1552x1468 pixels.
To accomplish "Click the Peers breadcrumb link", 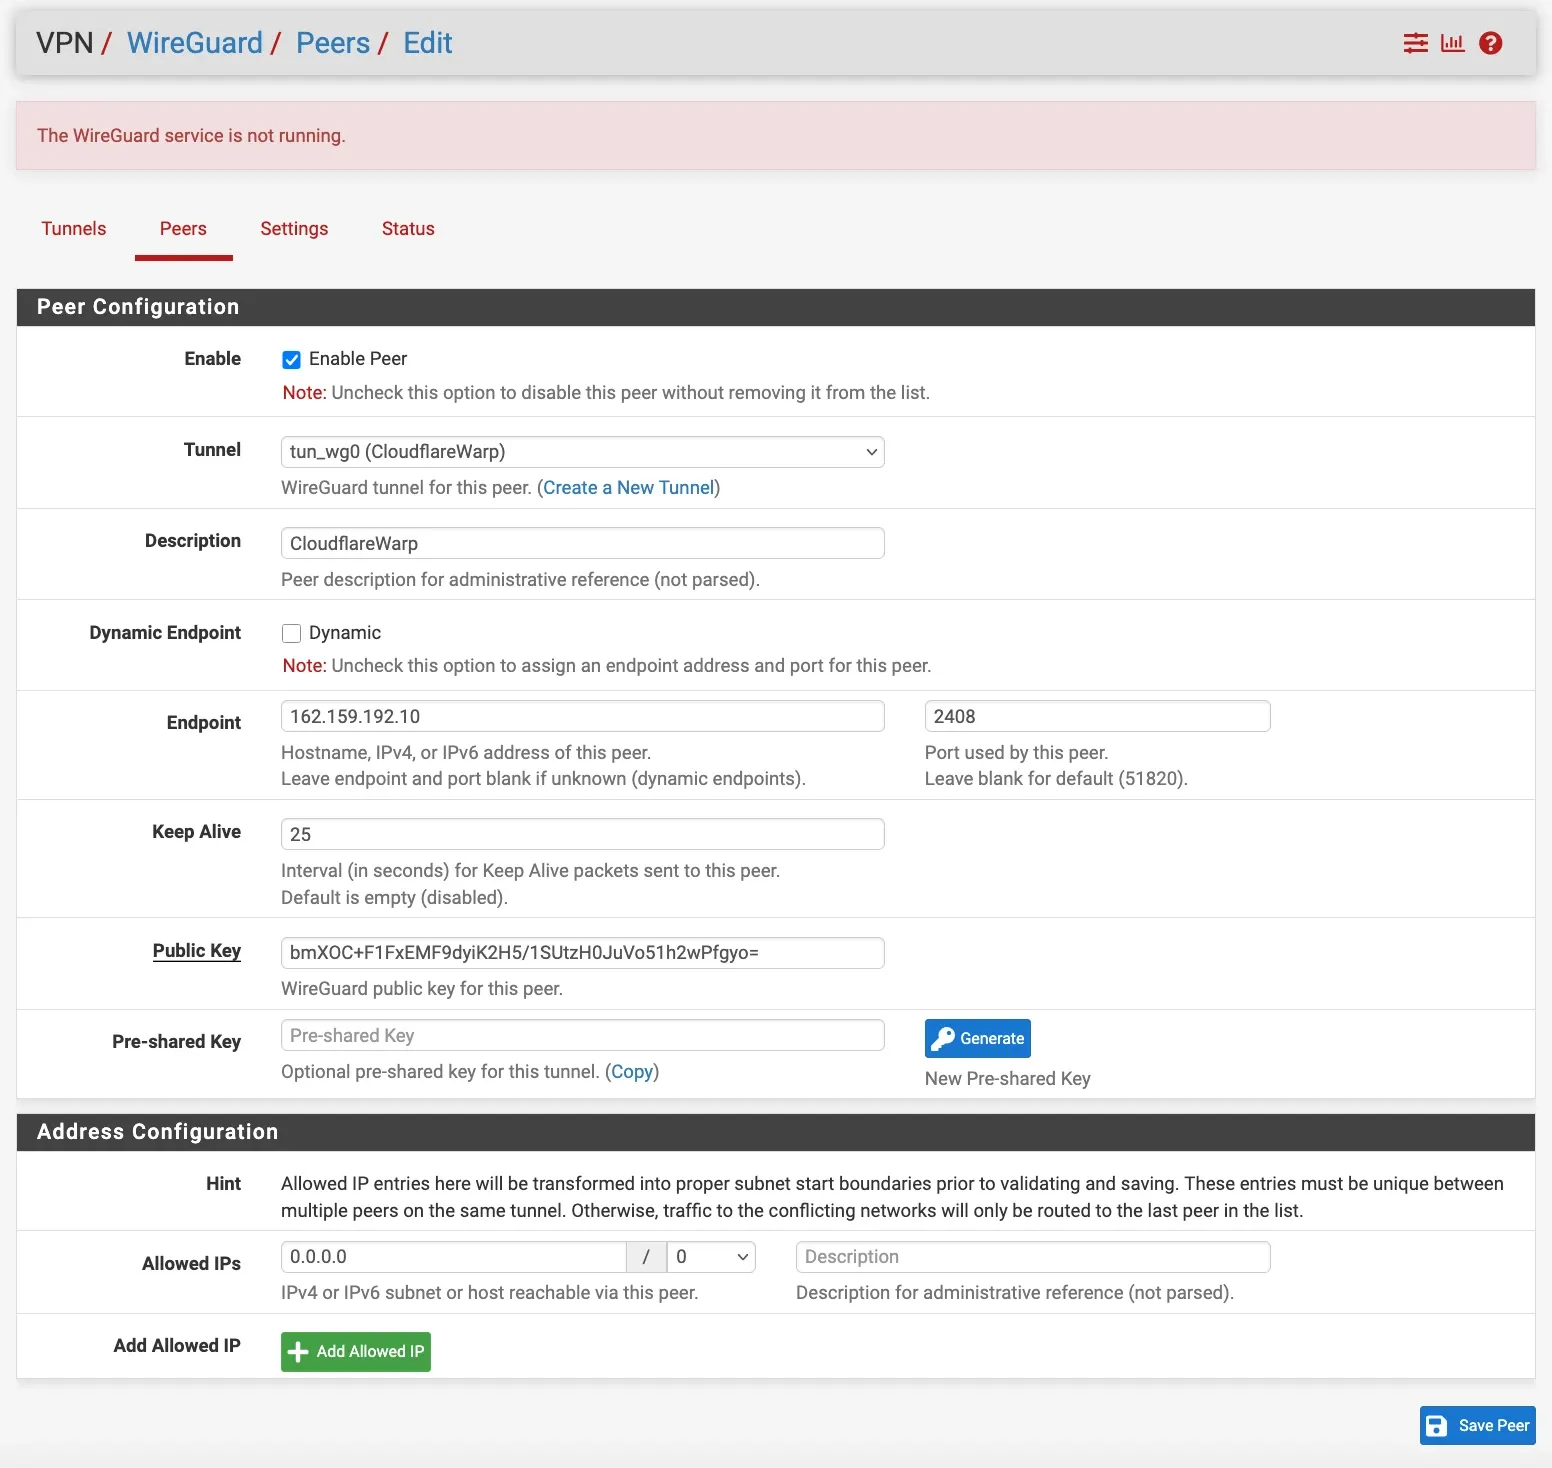I will click(x=333, y=43).
